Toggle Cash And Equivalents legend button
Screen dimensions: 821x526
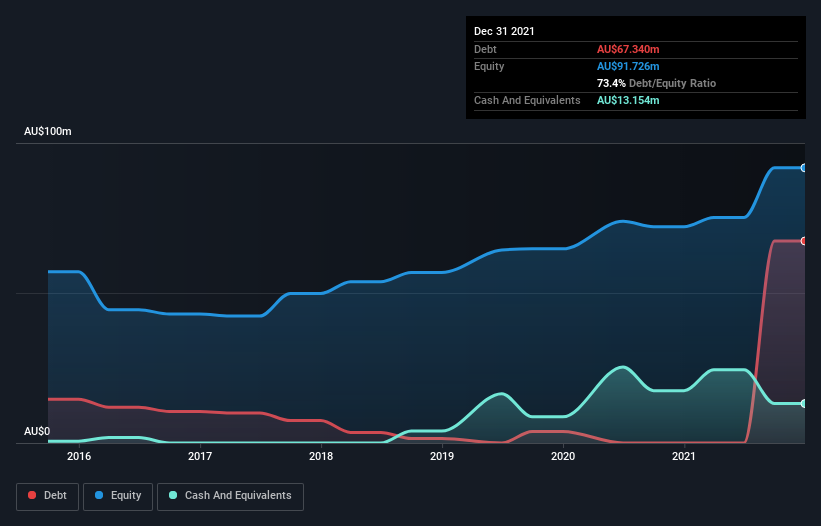coord(230,496)
